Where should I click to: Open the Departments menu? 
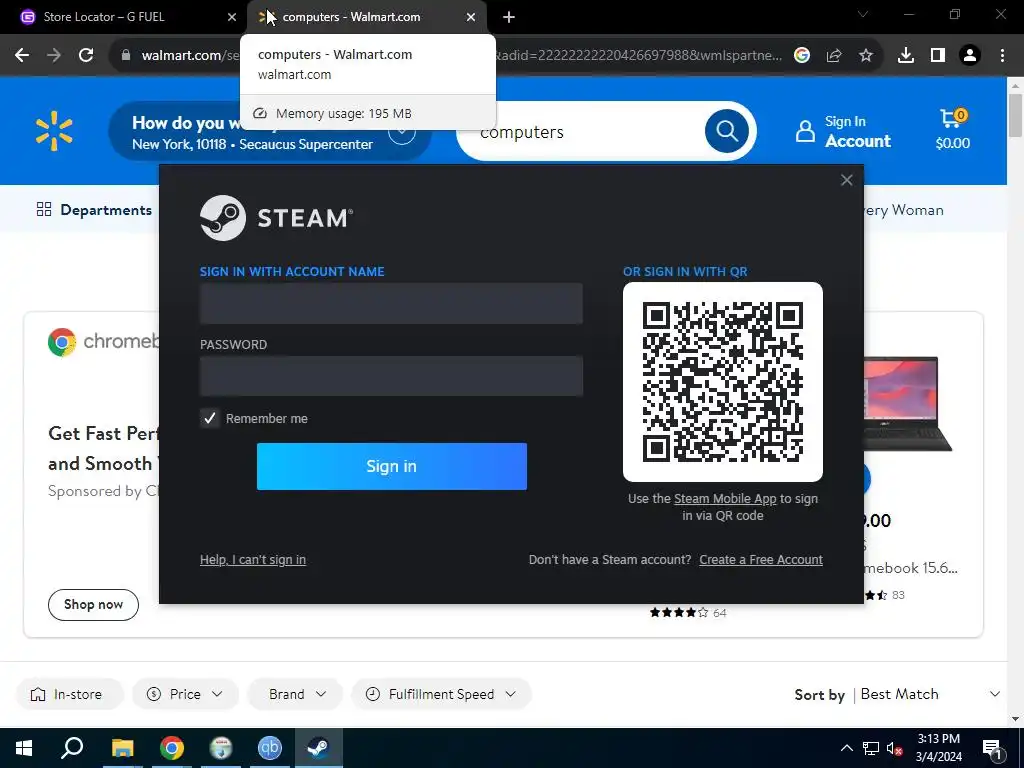[95, 210]
